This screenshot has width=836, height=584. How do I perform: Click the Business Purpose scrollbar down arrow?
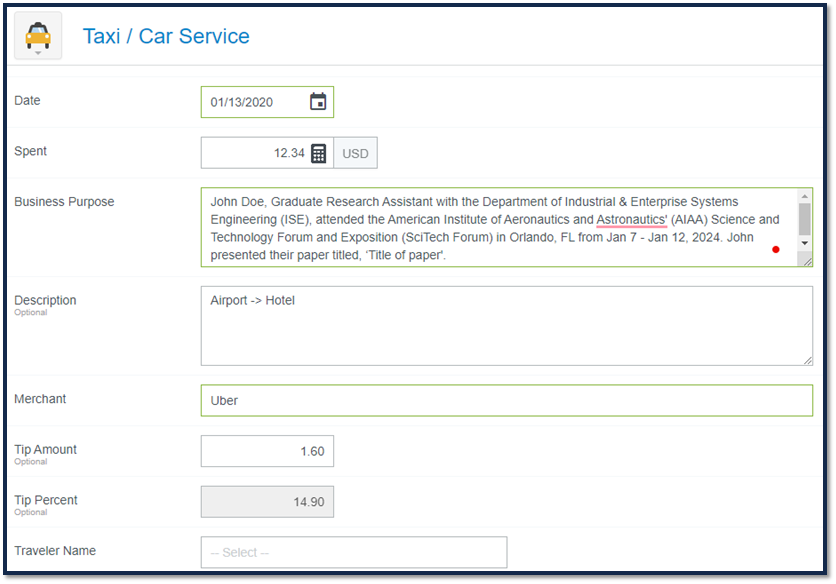805,243
